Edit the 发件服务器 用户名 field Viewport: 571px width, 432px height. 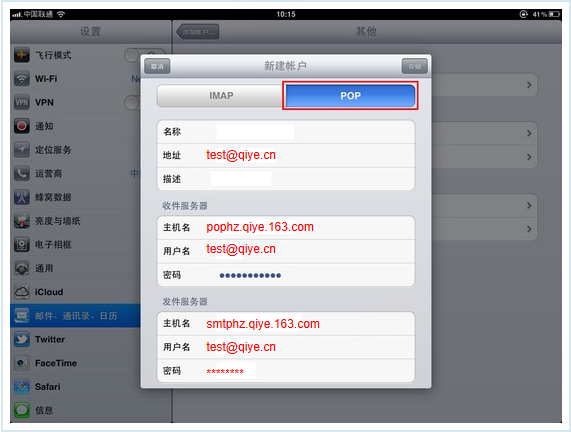286,347
